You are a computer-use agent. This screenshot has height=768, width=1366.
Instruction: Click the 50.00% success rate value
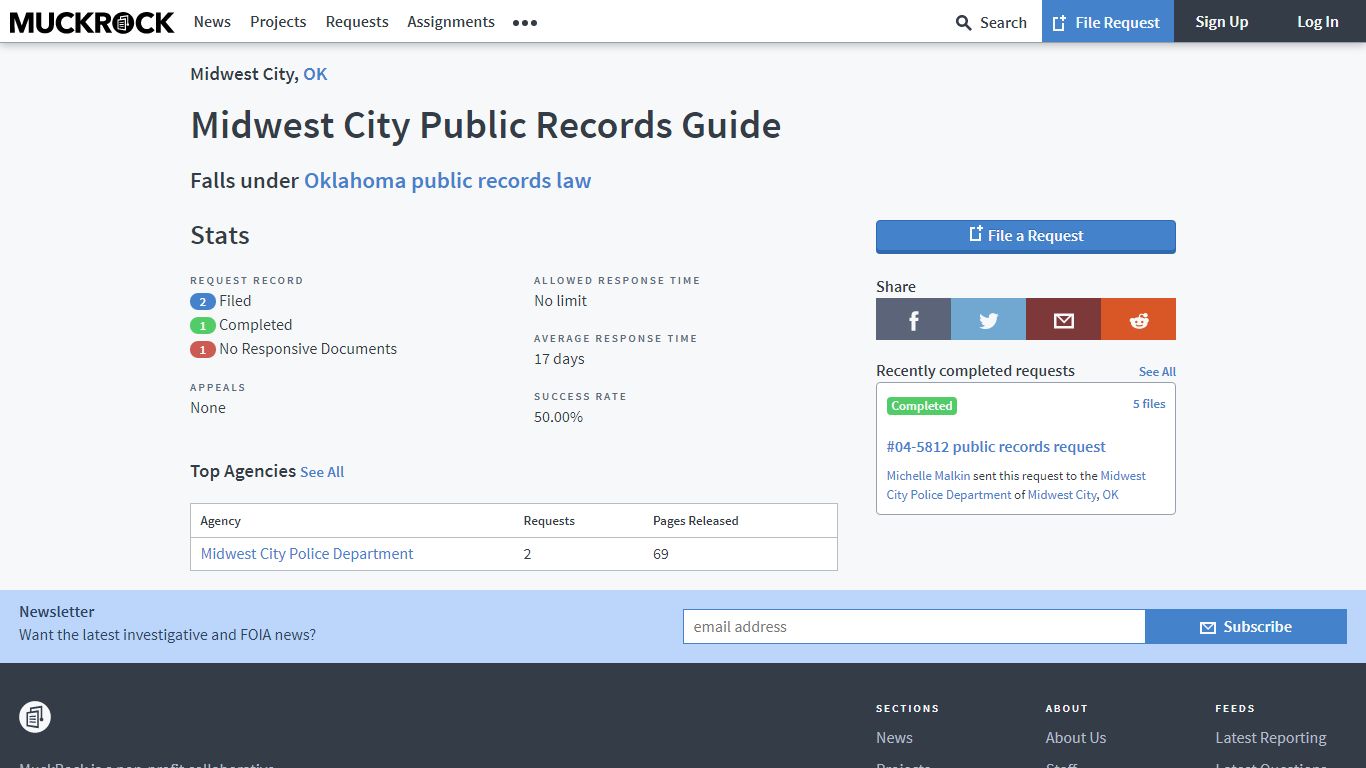[558, 417]
